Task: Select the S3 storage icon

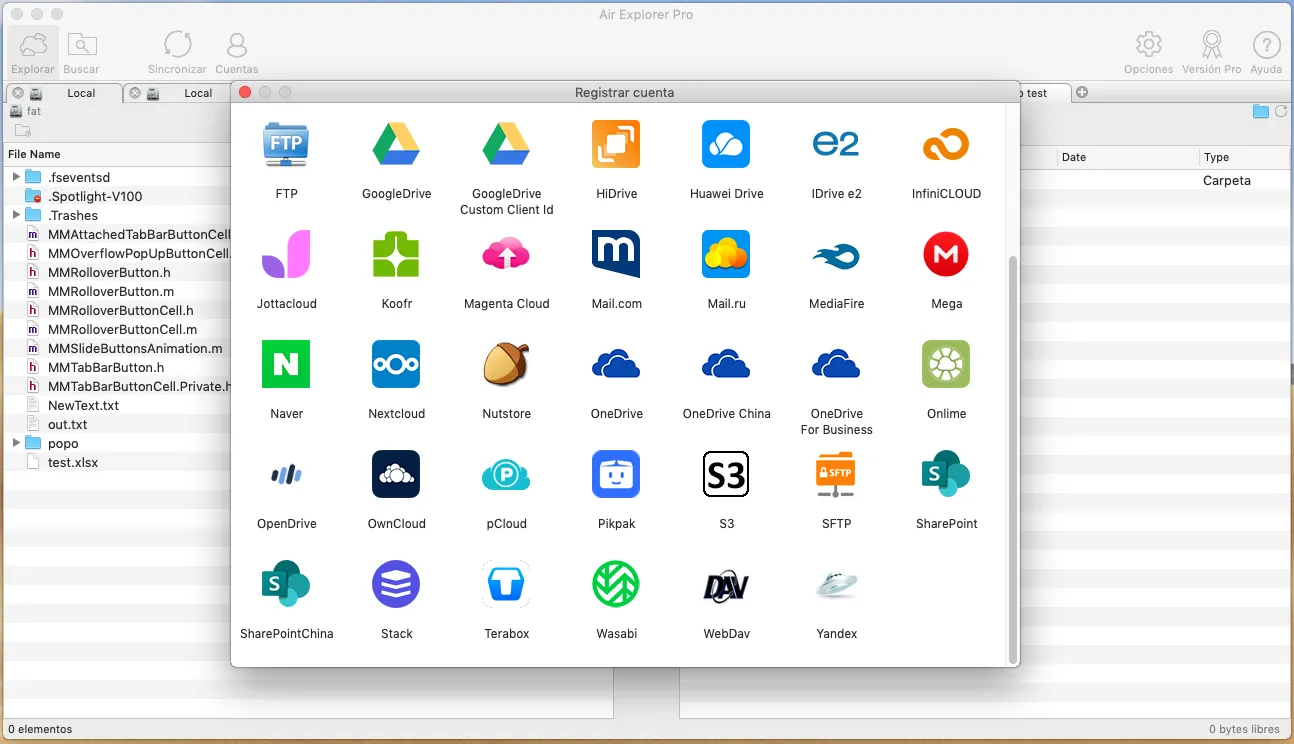Action: coord(726,474)
